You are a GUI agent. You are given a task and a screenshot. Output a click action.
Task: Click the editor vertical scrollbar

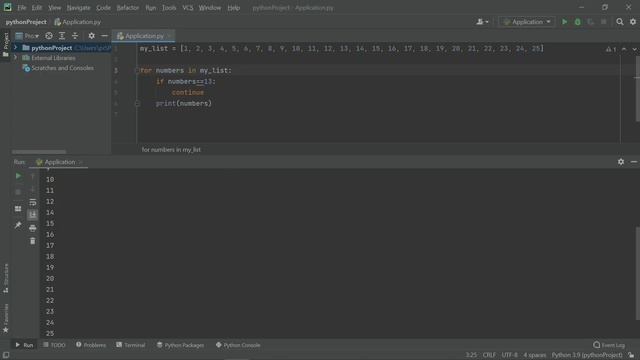tap(638, 89)
